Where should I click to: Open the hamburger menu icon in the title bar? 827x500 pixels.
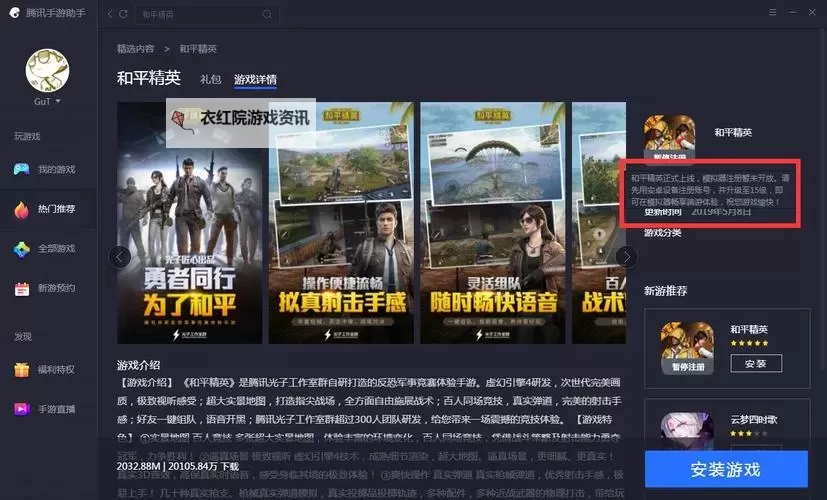773,12
